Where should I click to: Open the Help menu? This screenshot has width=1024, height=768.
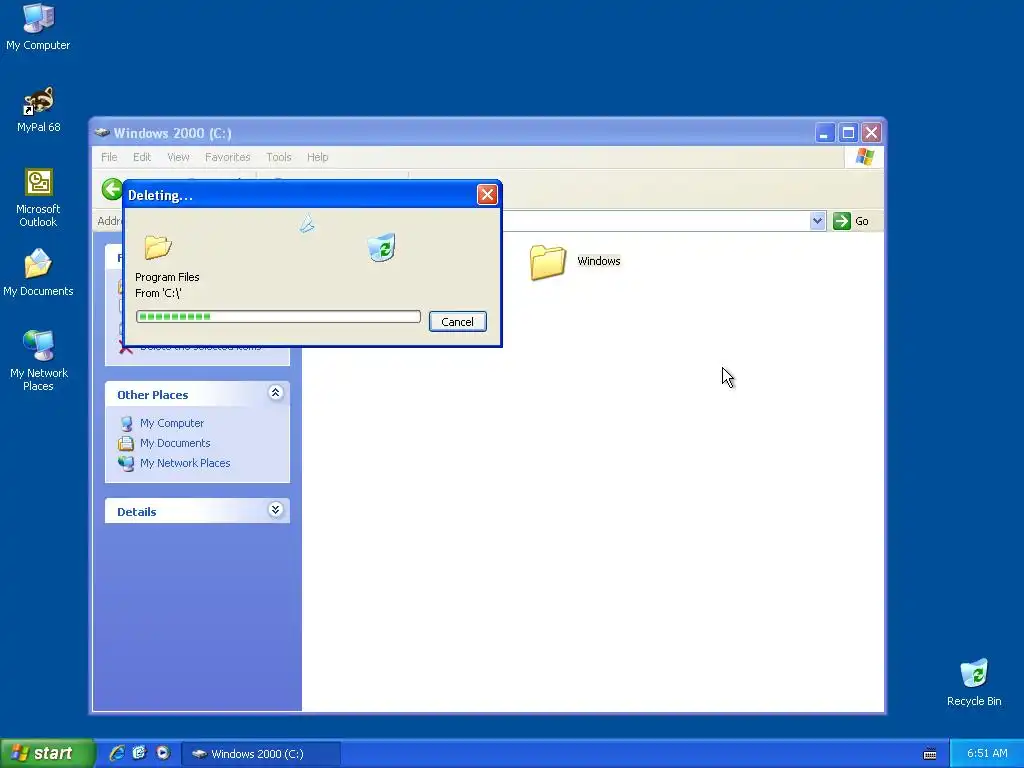coord(317,157)
